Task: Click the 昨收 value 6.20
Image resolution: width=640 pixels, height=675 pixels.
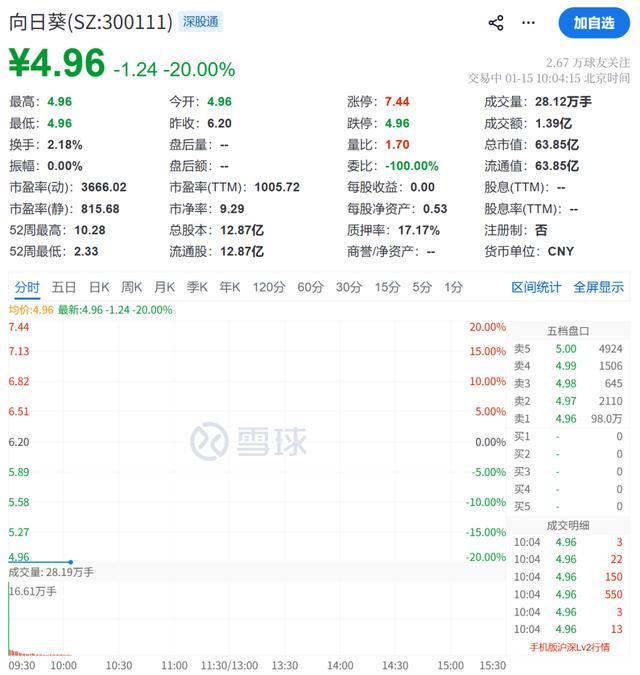Action: click(220, 124)
